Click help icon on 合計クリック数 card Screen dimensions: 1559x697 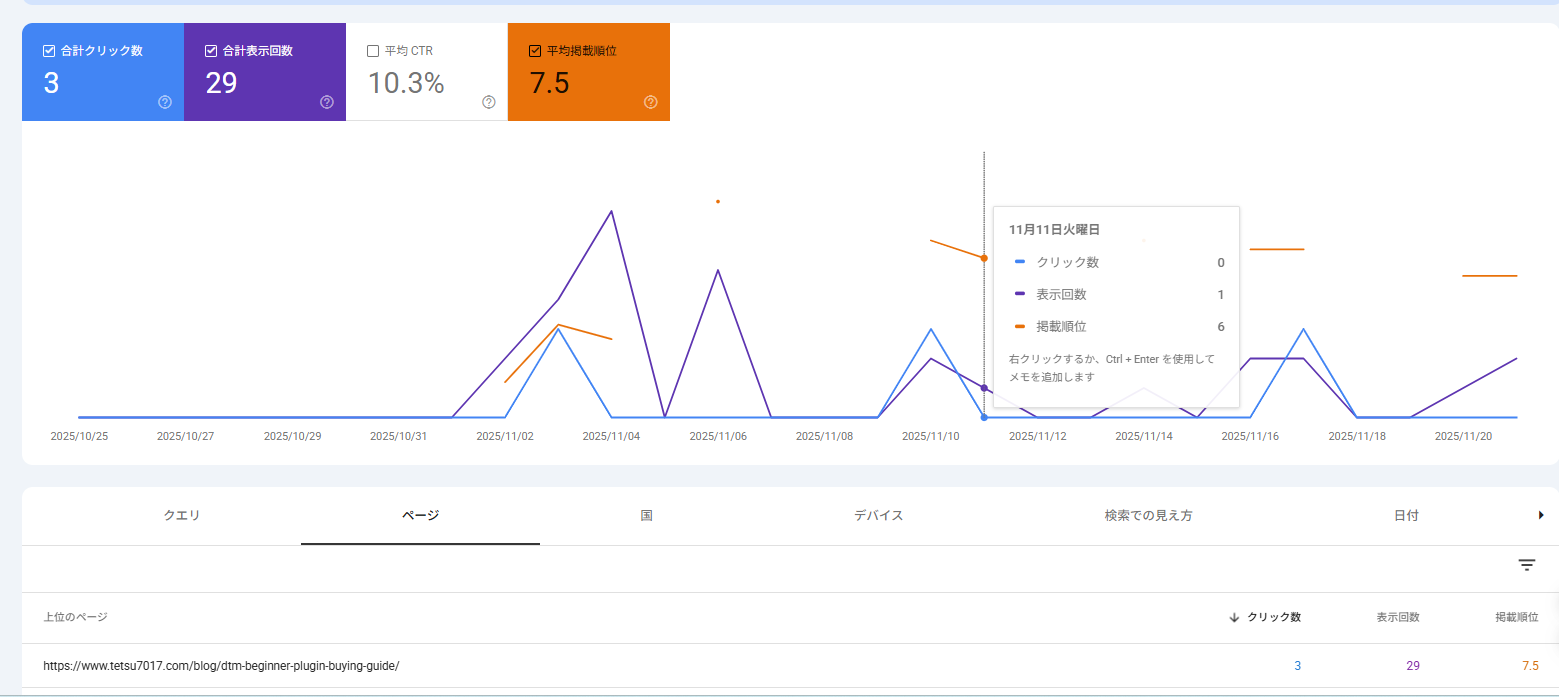[165, 102]
